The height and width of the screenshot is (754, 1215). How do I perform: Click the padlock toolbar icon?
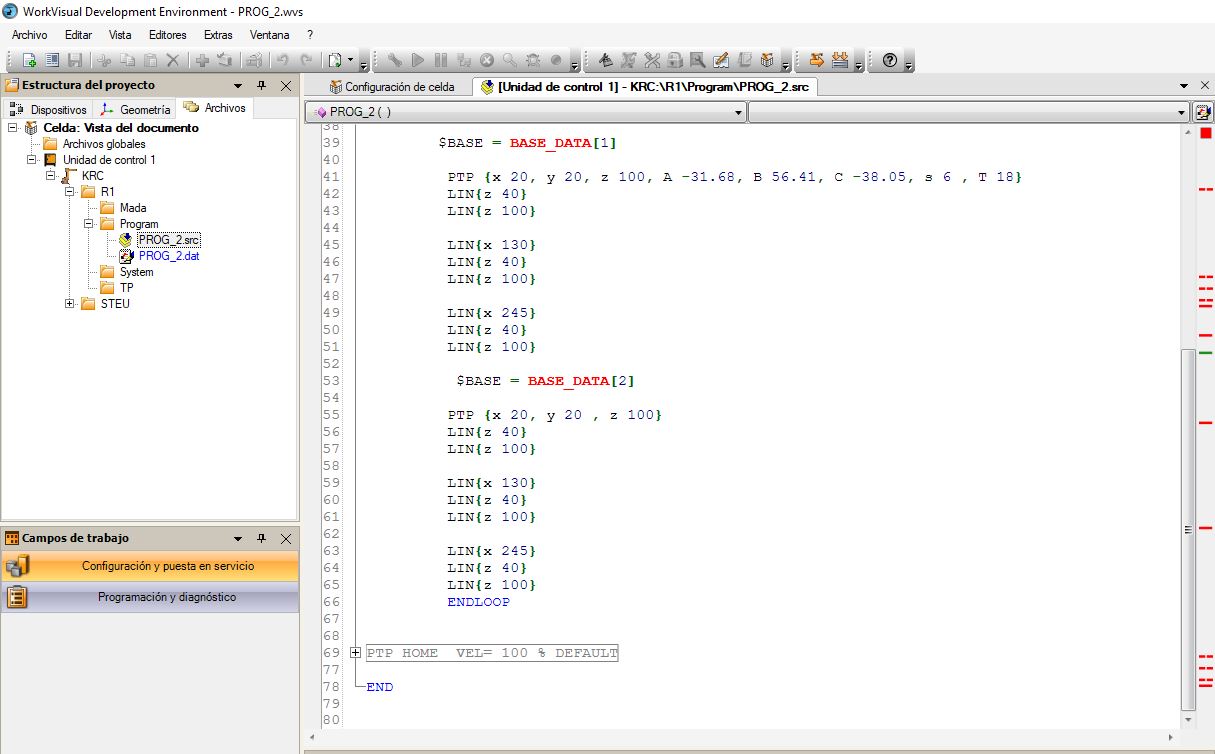click(675, 61)
